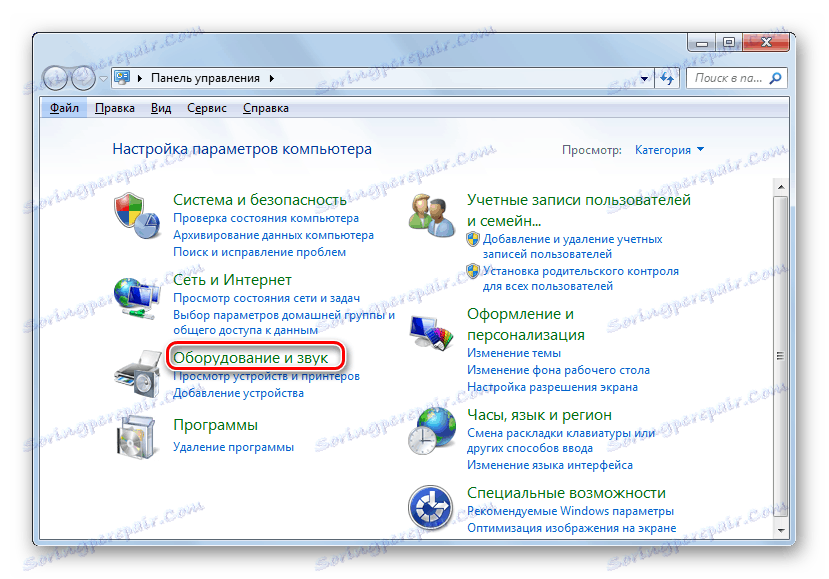This screenshot has width=829, height=579.
Task: Click the Control Panel address bar icon
Action: (x=122, y=78)
